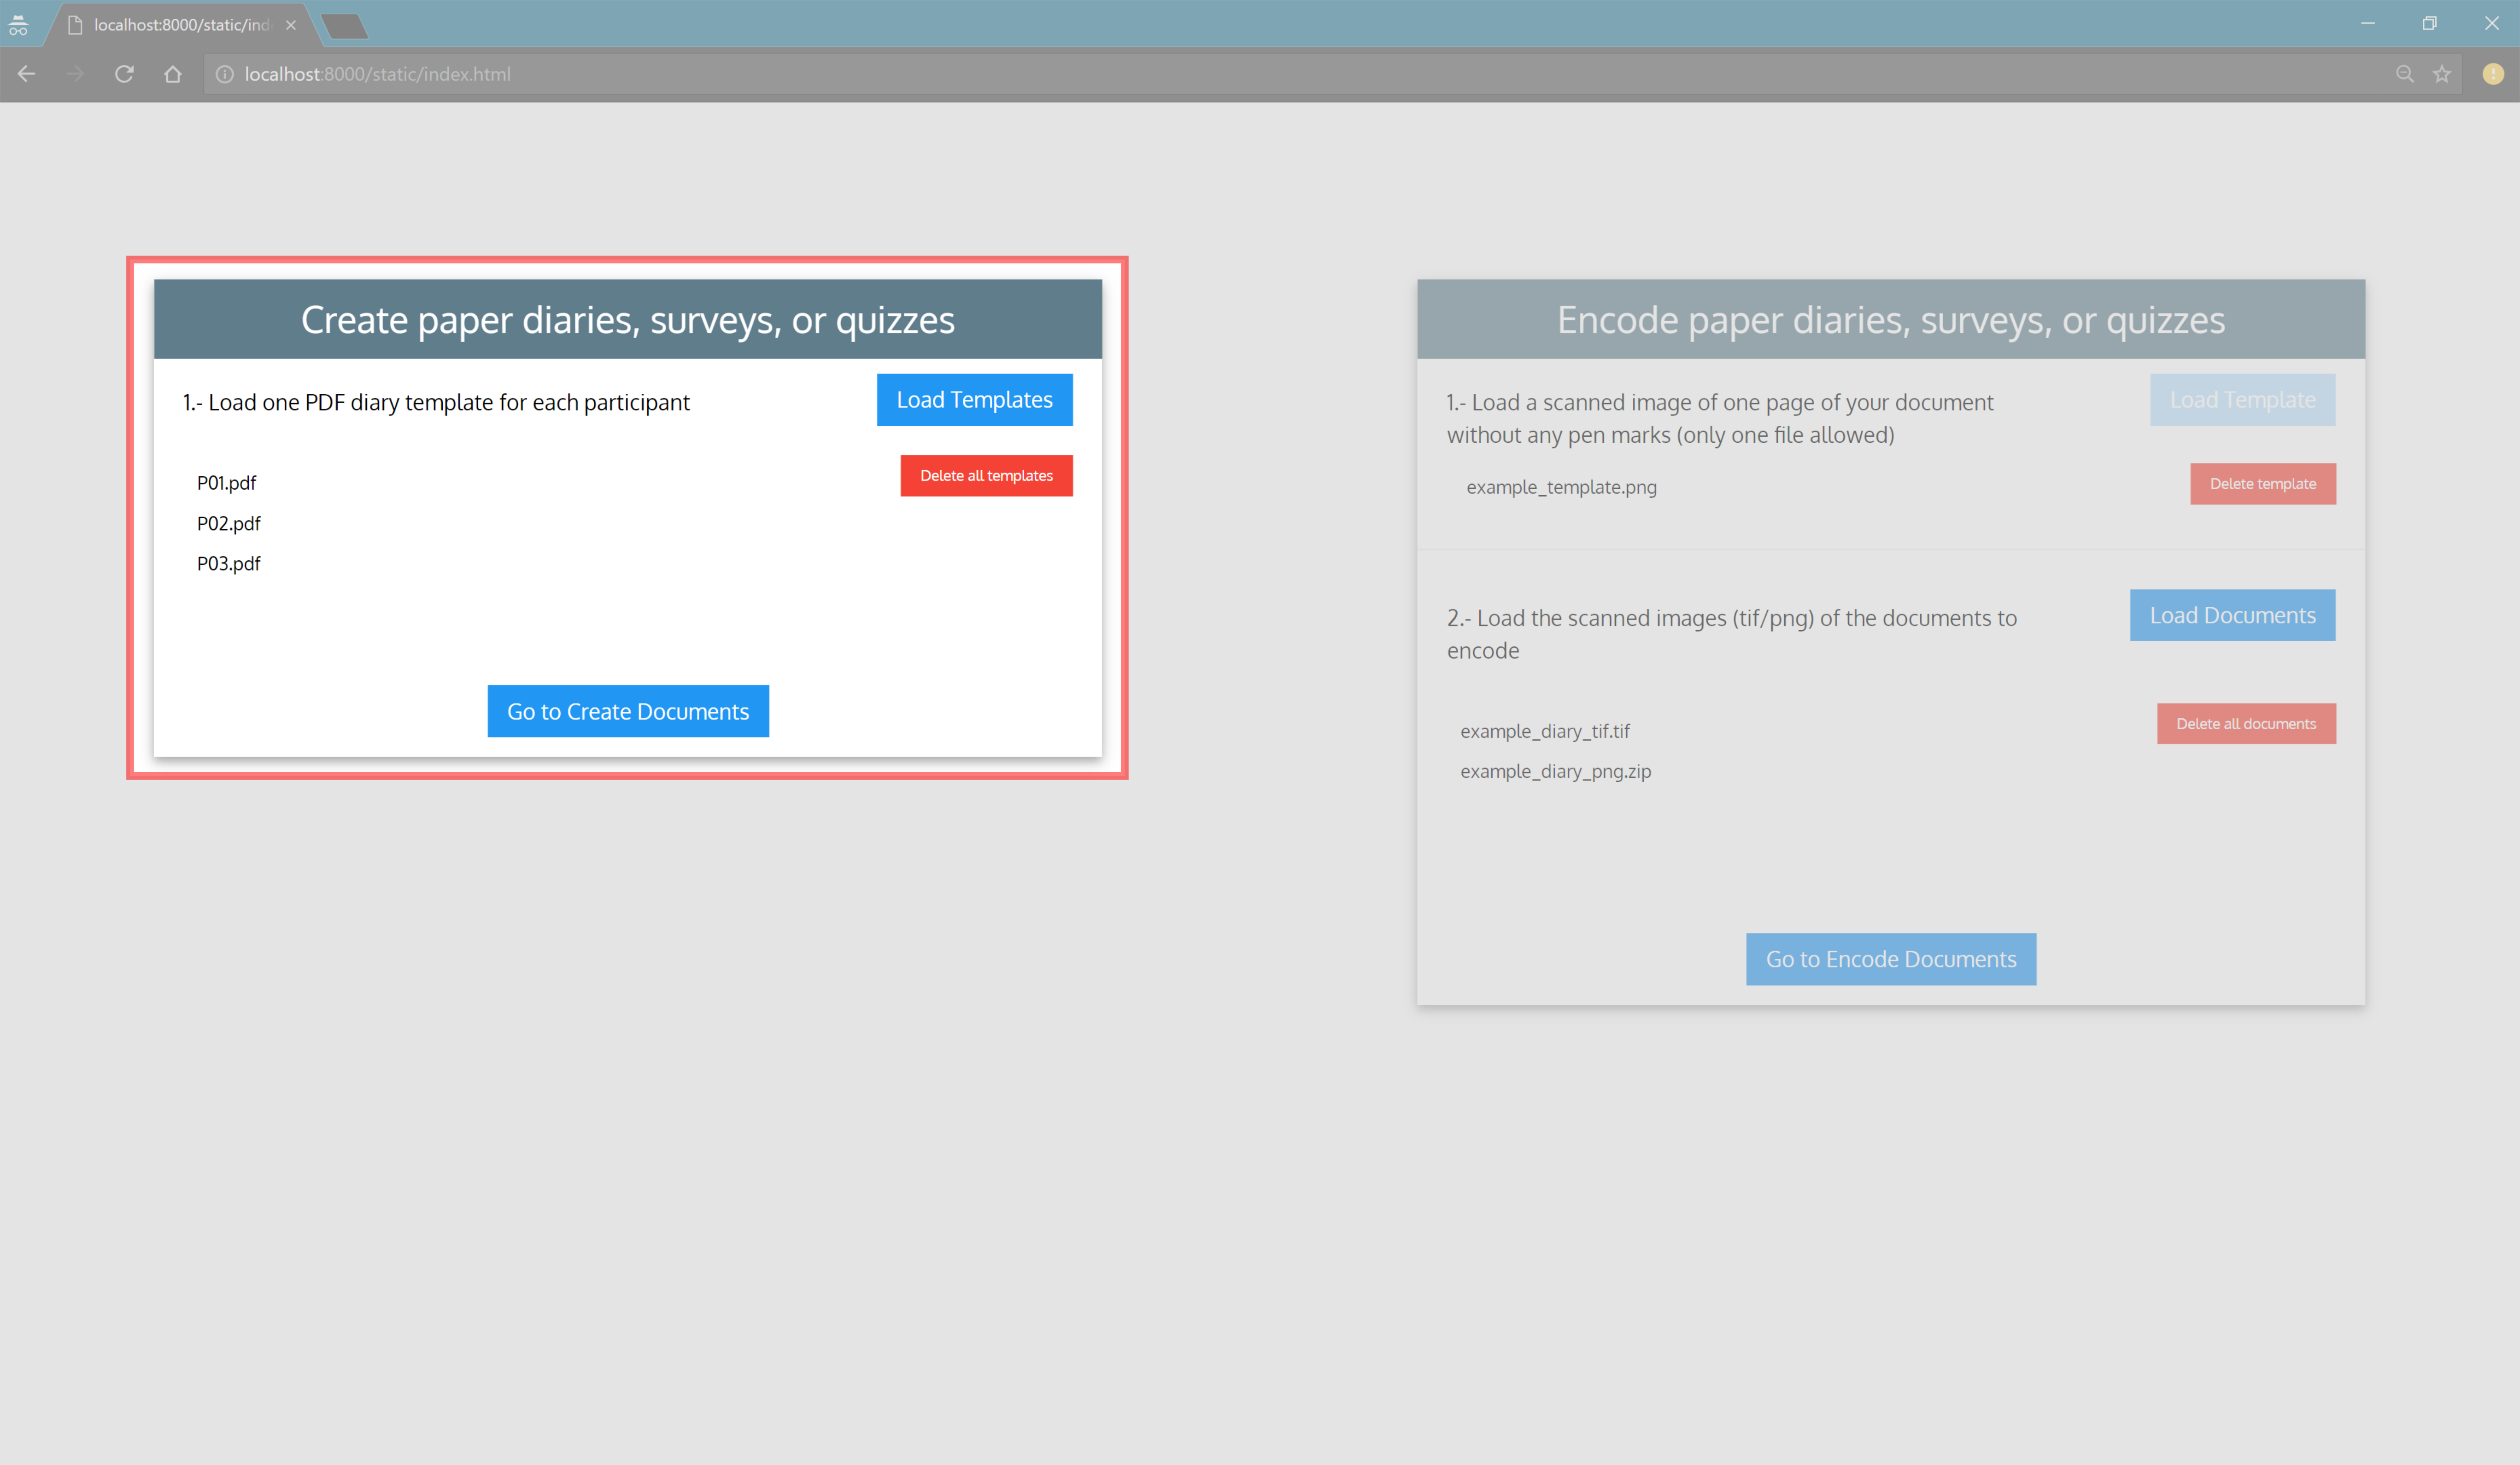Show site information icon in address bar

(225, 74)
